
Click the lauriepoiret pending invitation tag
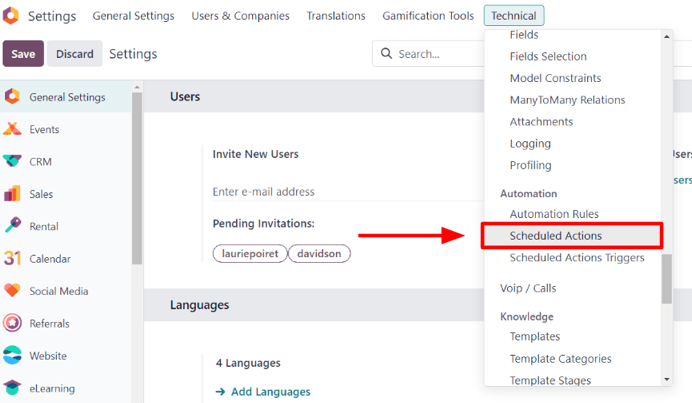[250, 254]
